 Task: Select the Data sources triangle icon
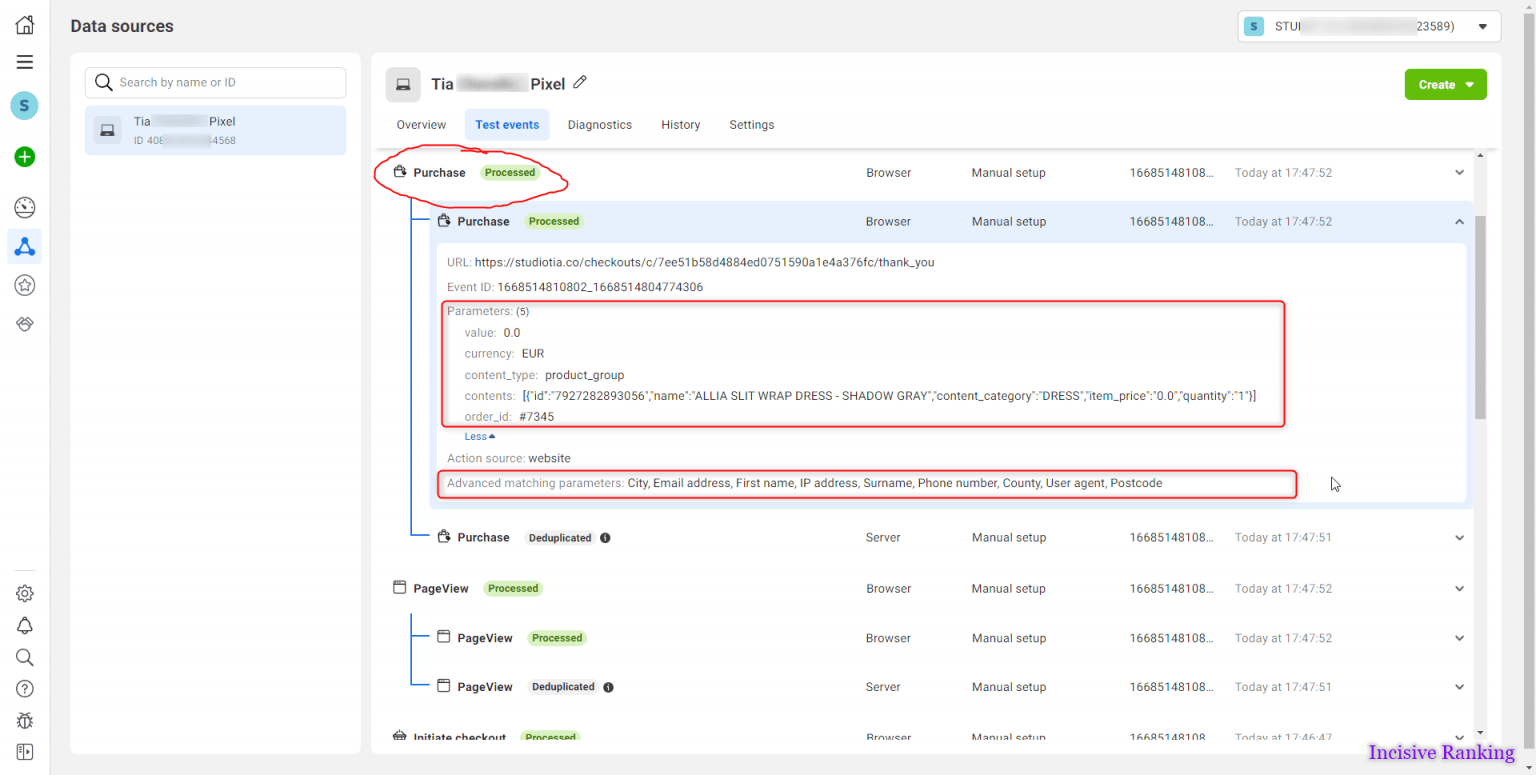tap(25, 246)
